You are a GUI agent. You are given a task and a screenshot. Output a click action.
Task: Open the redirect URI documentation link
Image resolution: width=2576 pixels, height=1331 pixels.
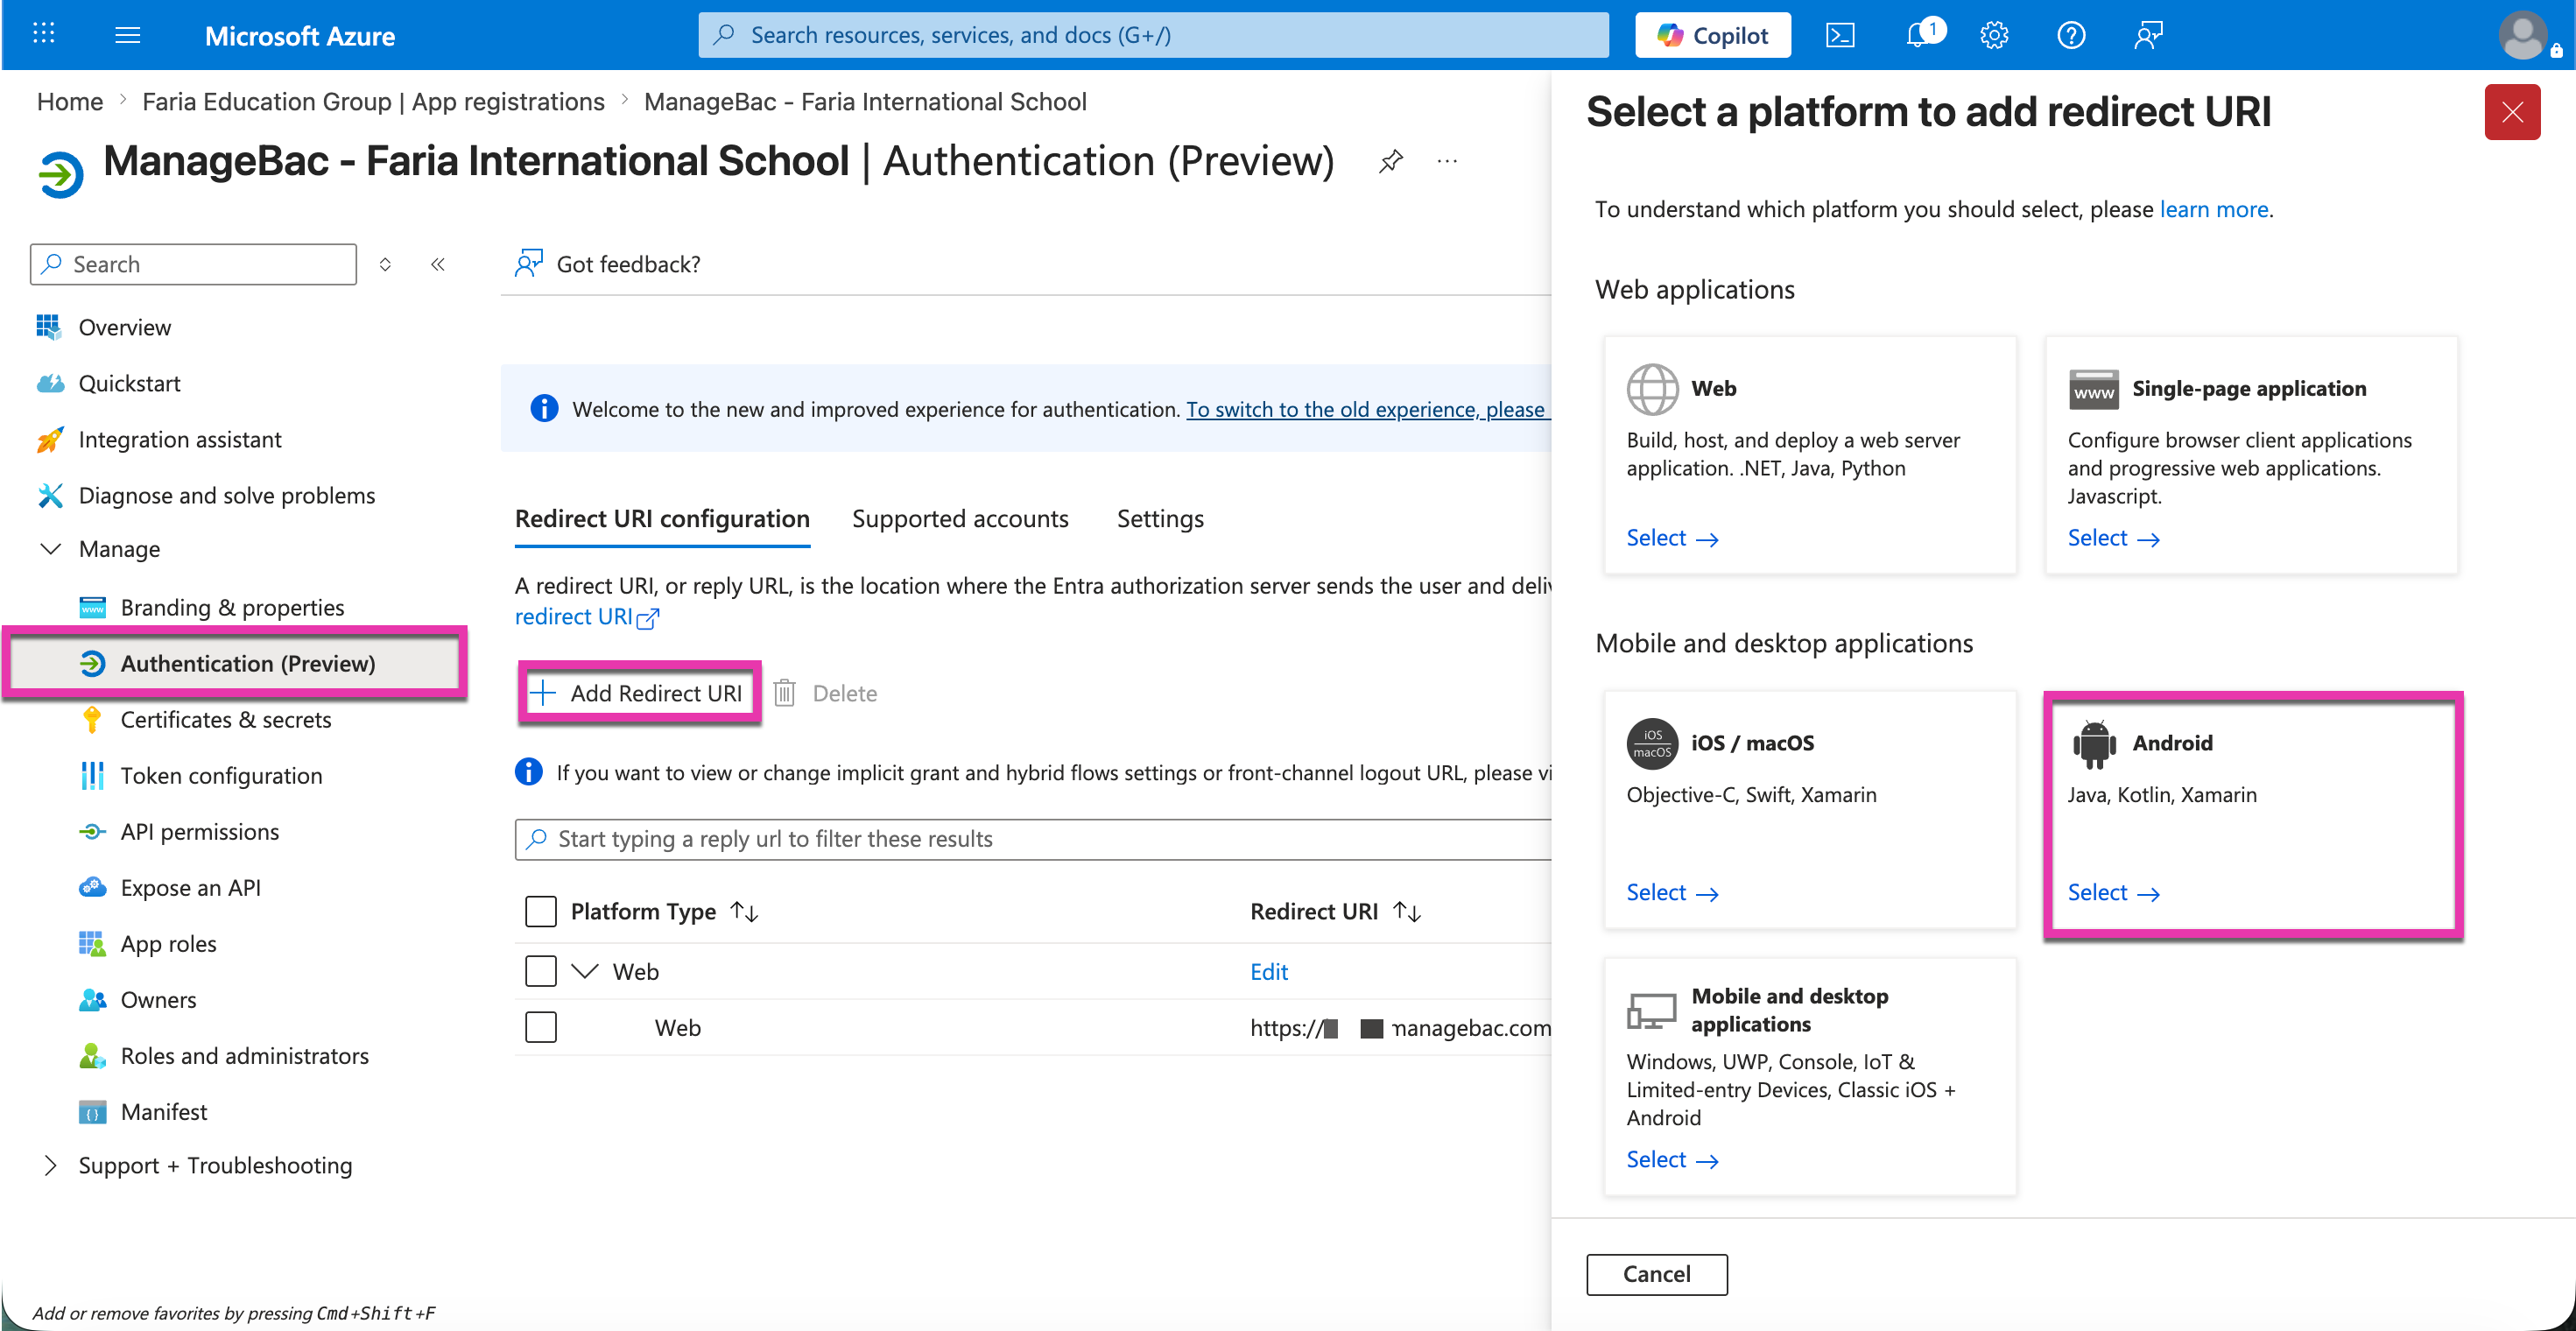pos(586,617)
